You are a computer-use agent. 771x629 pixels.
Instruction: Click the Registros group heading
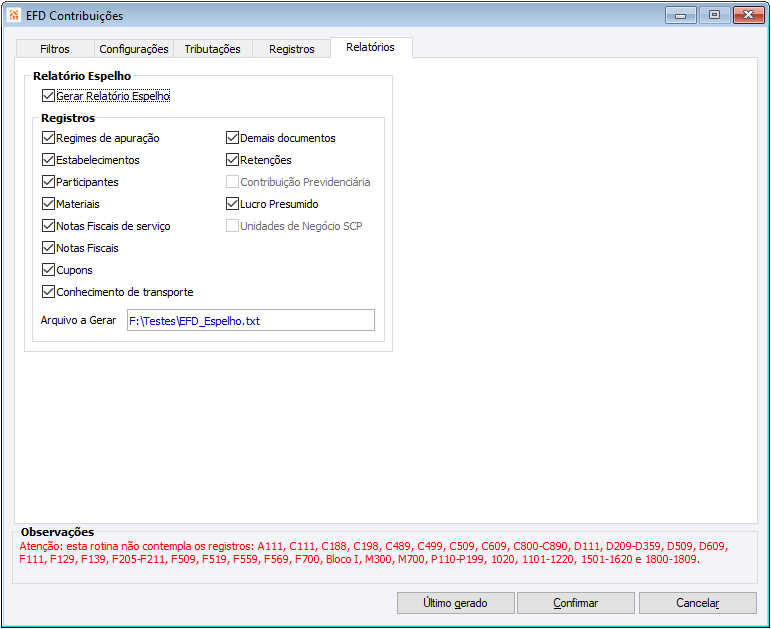68,118
